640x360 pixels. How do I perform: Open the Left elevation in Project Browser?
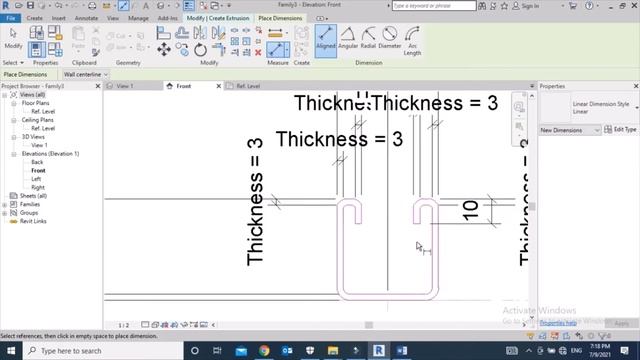pos(36,179)
